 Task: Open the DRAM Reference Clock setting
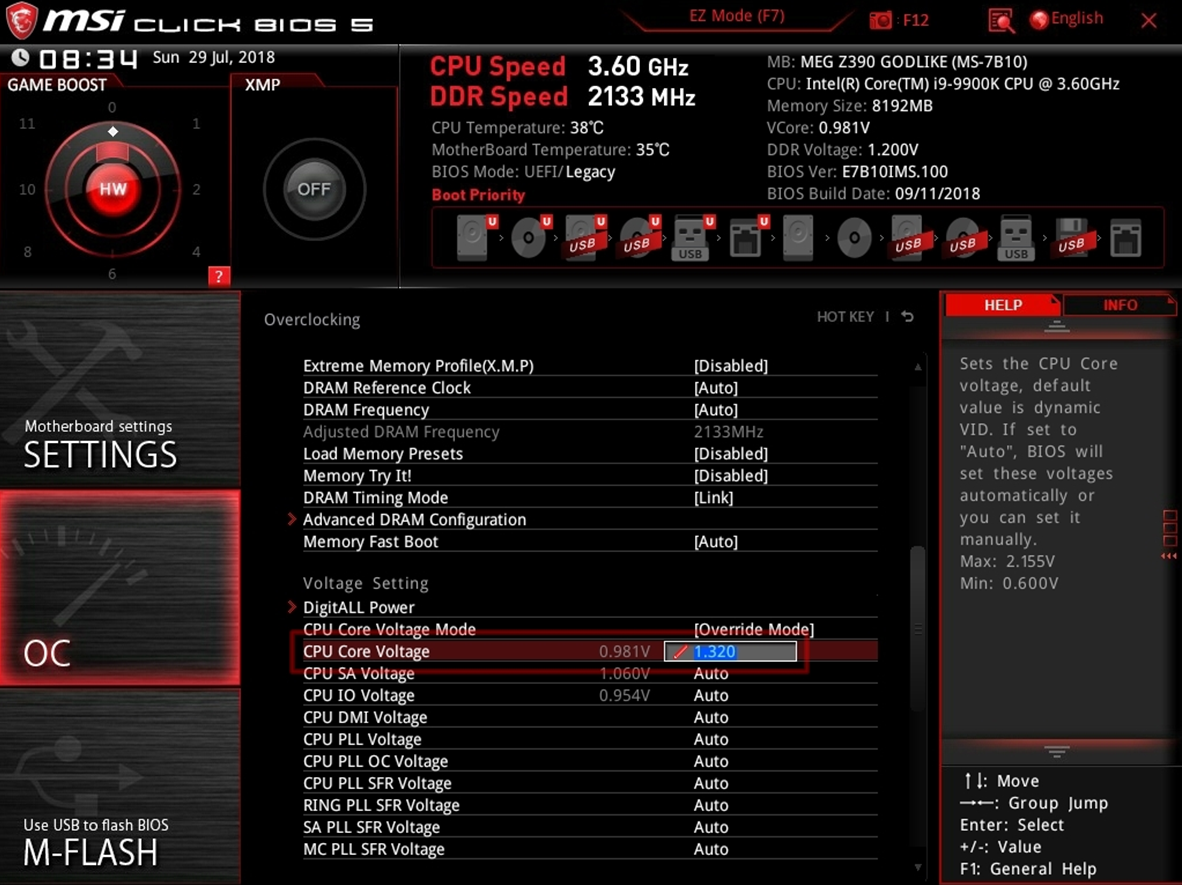(590, 387)
